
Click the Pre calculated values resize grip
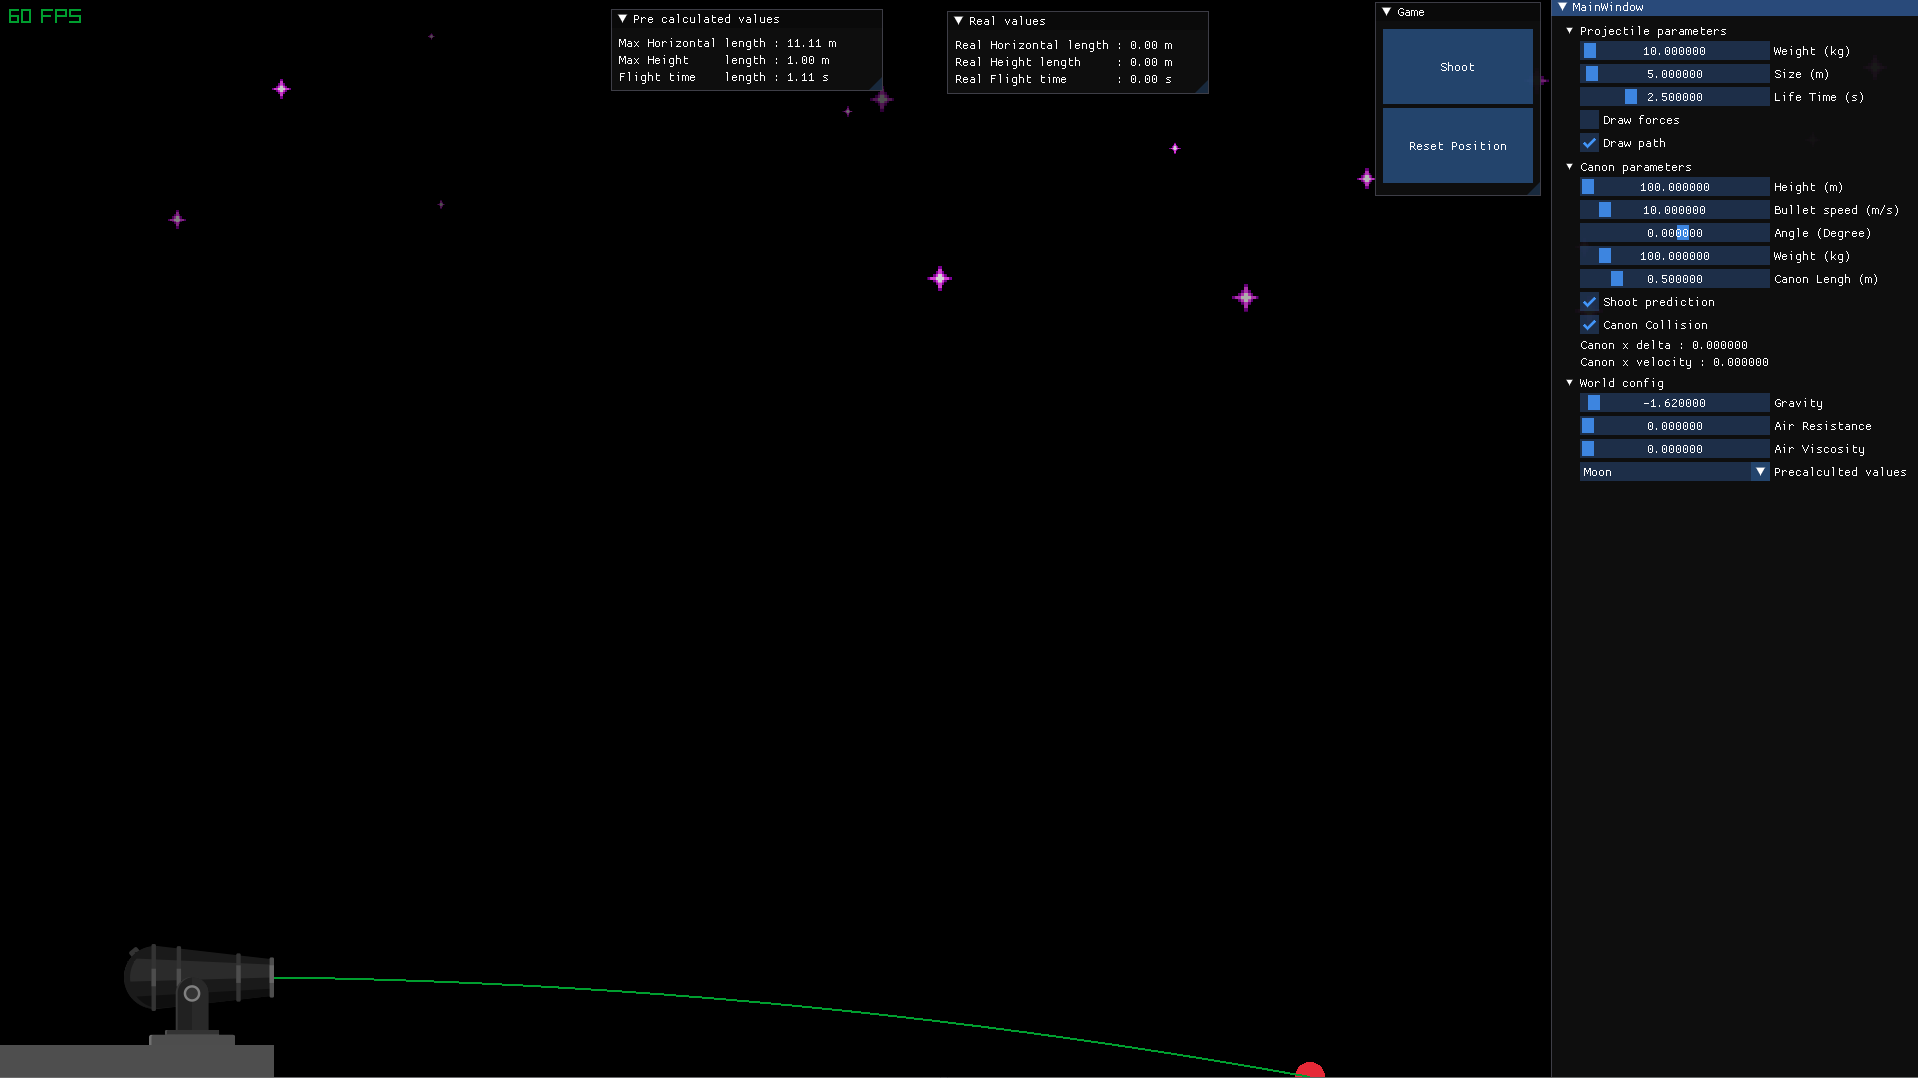876,85
